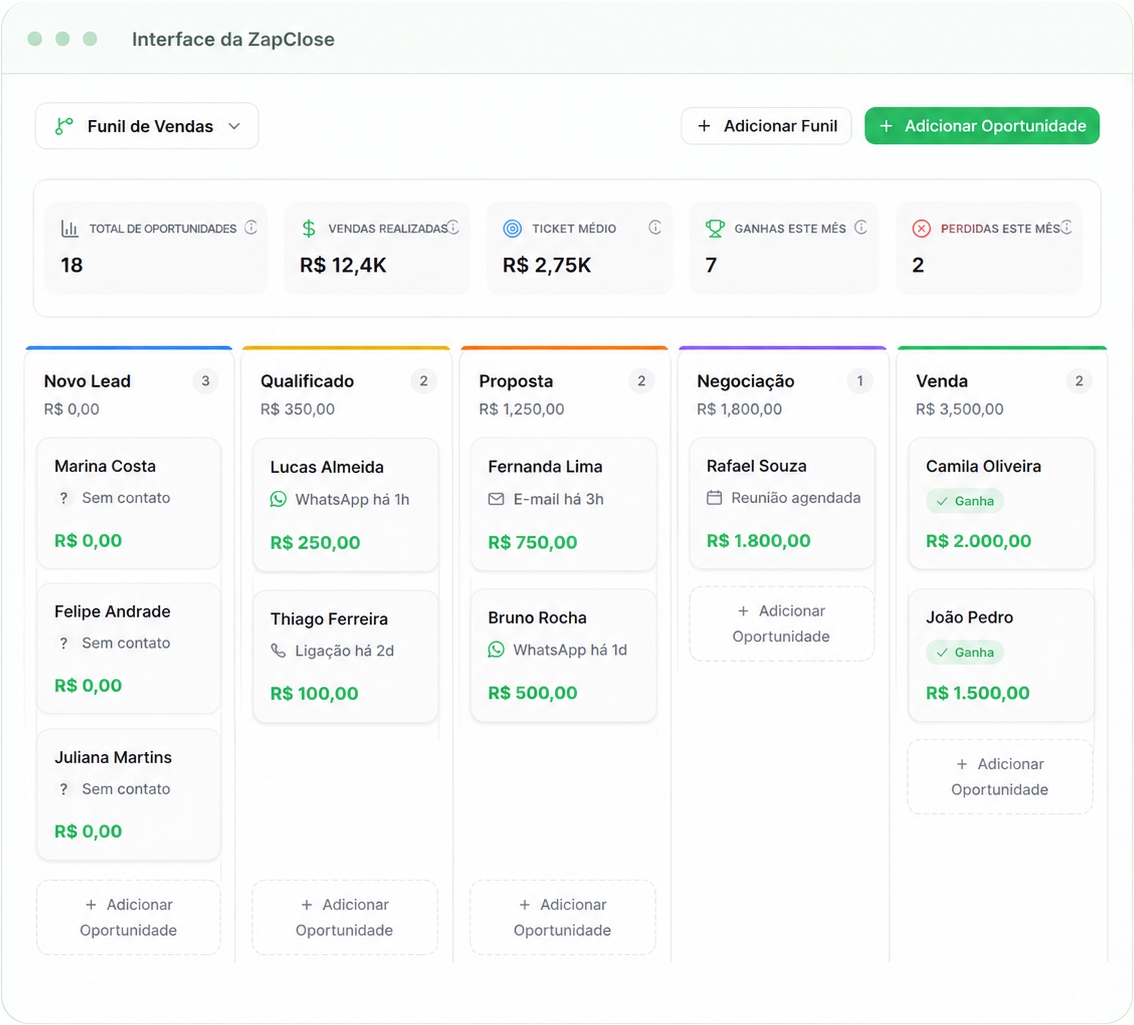Click the phone icon on Thiago Ferreira's card

click(278, 650)
